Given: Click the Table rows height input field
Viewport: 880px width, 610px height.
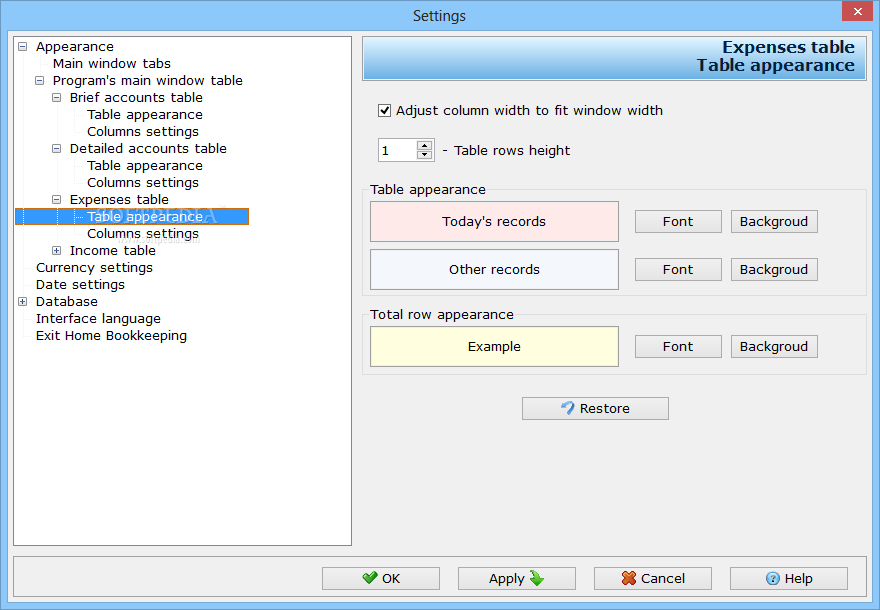Looking at the screenshot, I should click(398, 150).
